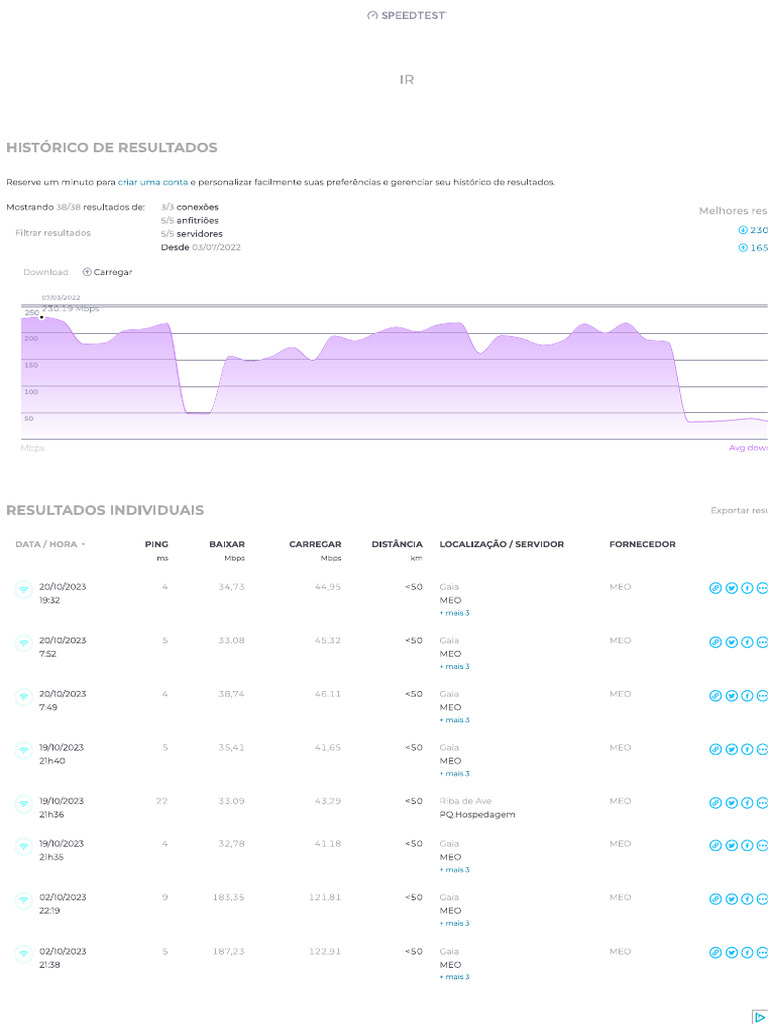Sort table by Ping column header
This screenshot has height=1024, width=768.
tap(157, 545)
